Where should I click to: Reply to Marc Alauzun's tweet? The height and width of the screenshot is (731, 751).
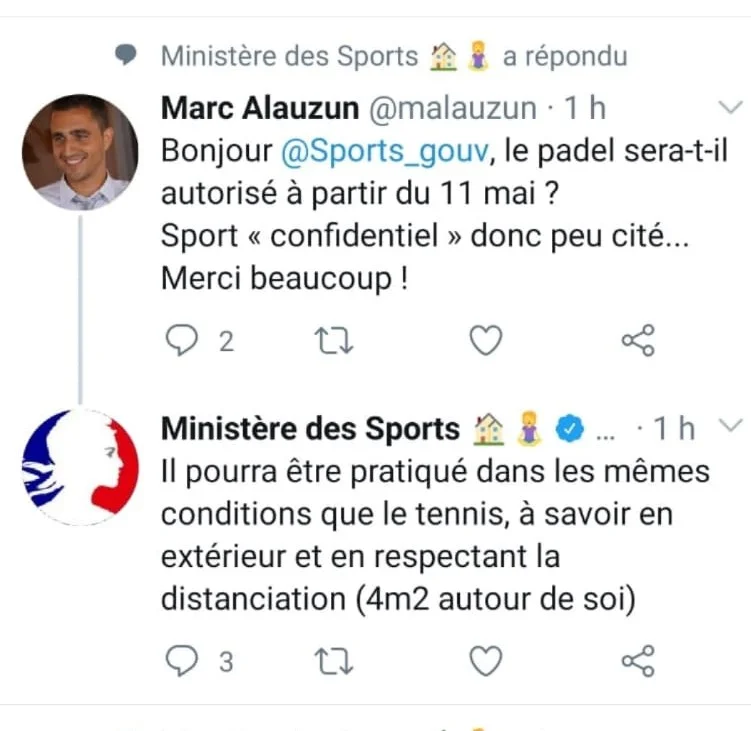(182, 342)
